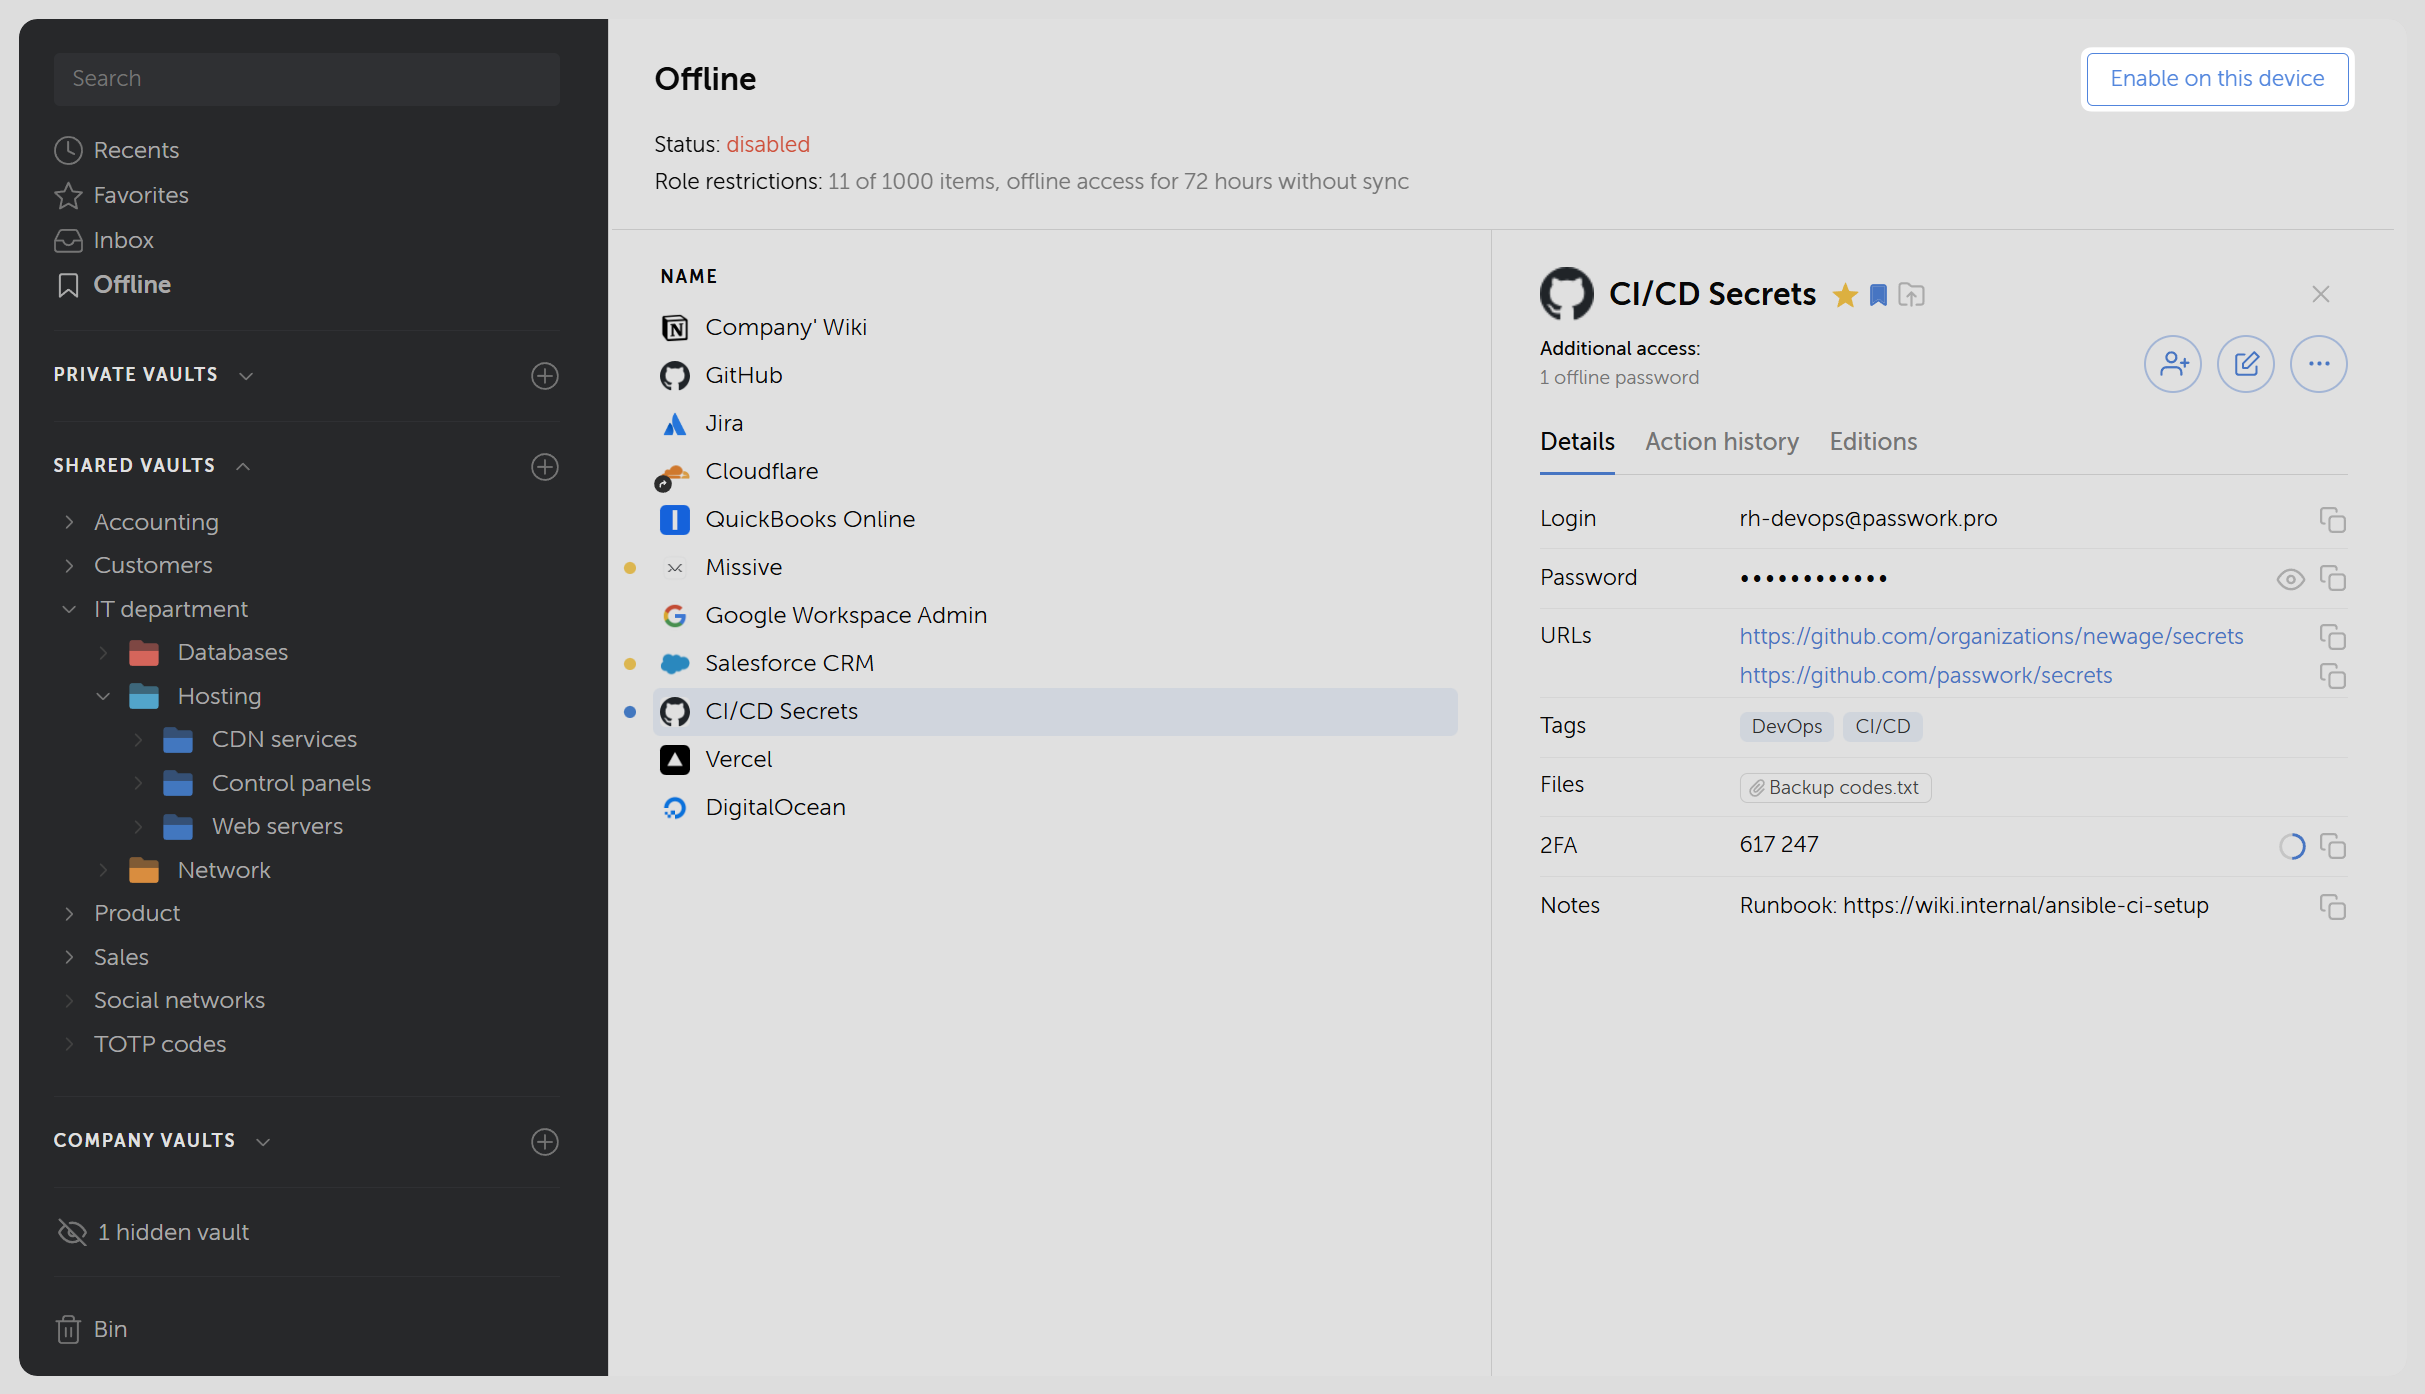Switch to the Details tab
The height and width of the screenshot is (1394, 2425).
1577,441
